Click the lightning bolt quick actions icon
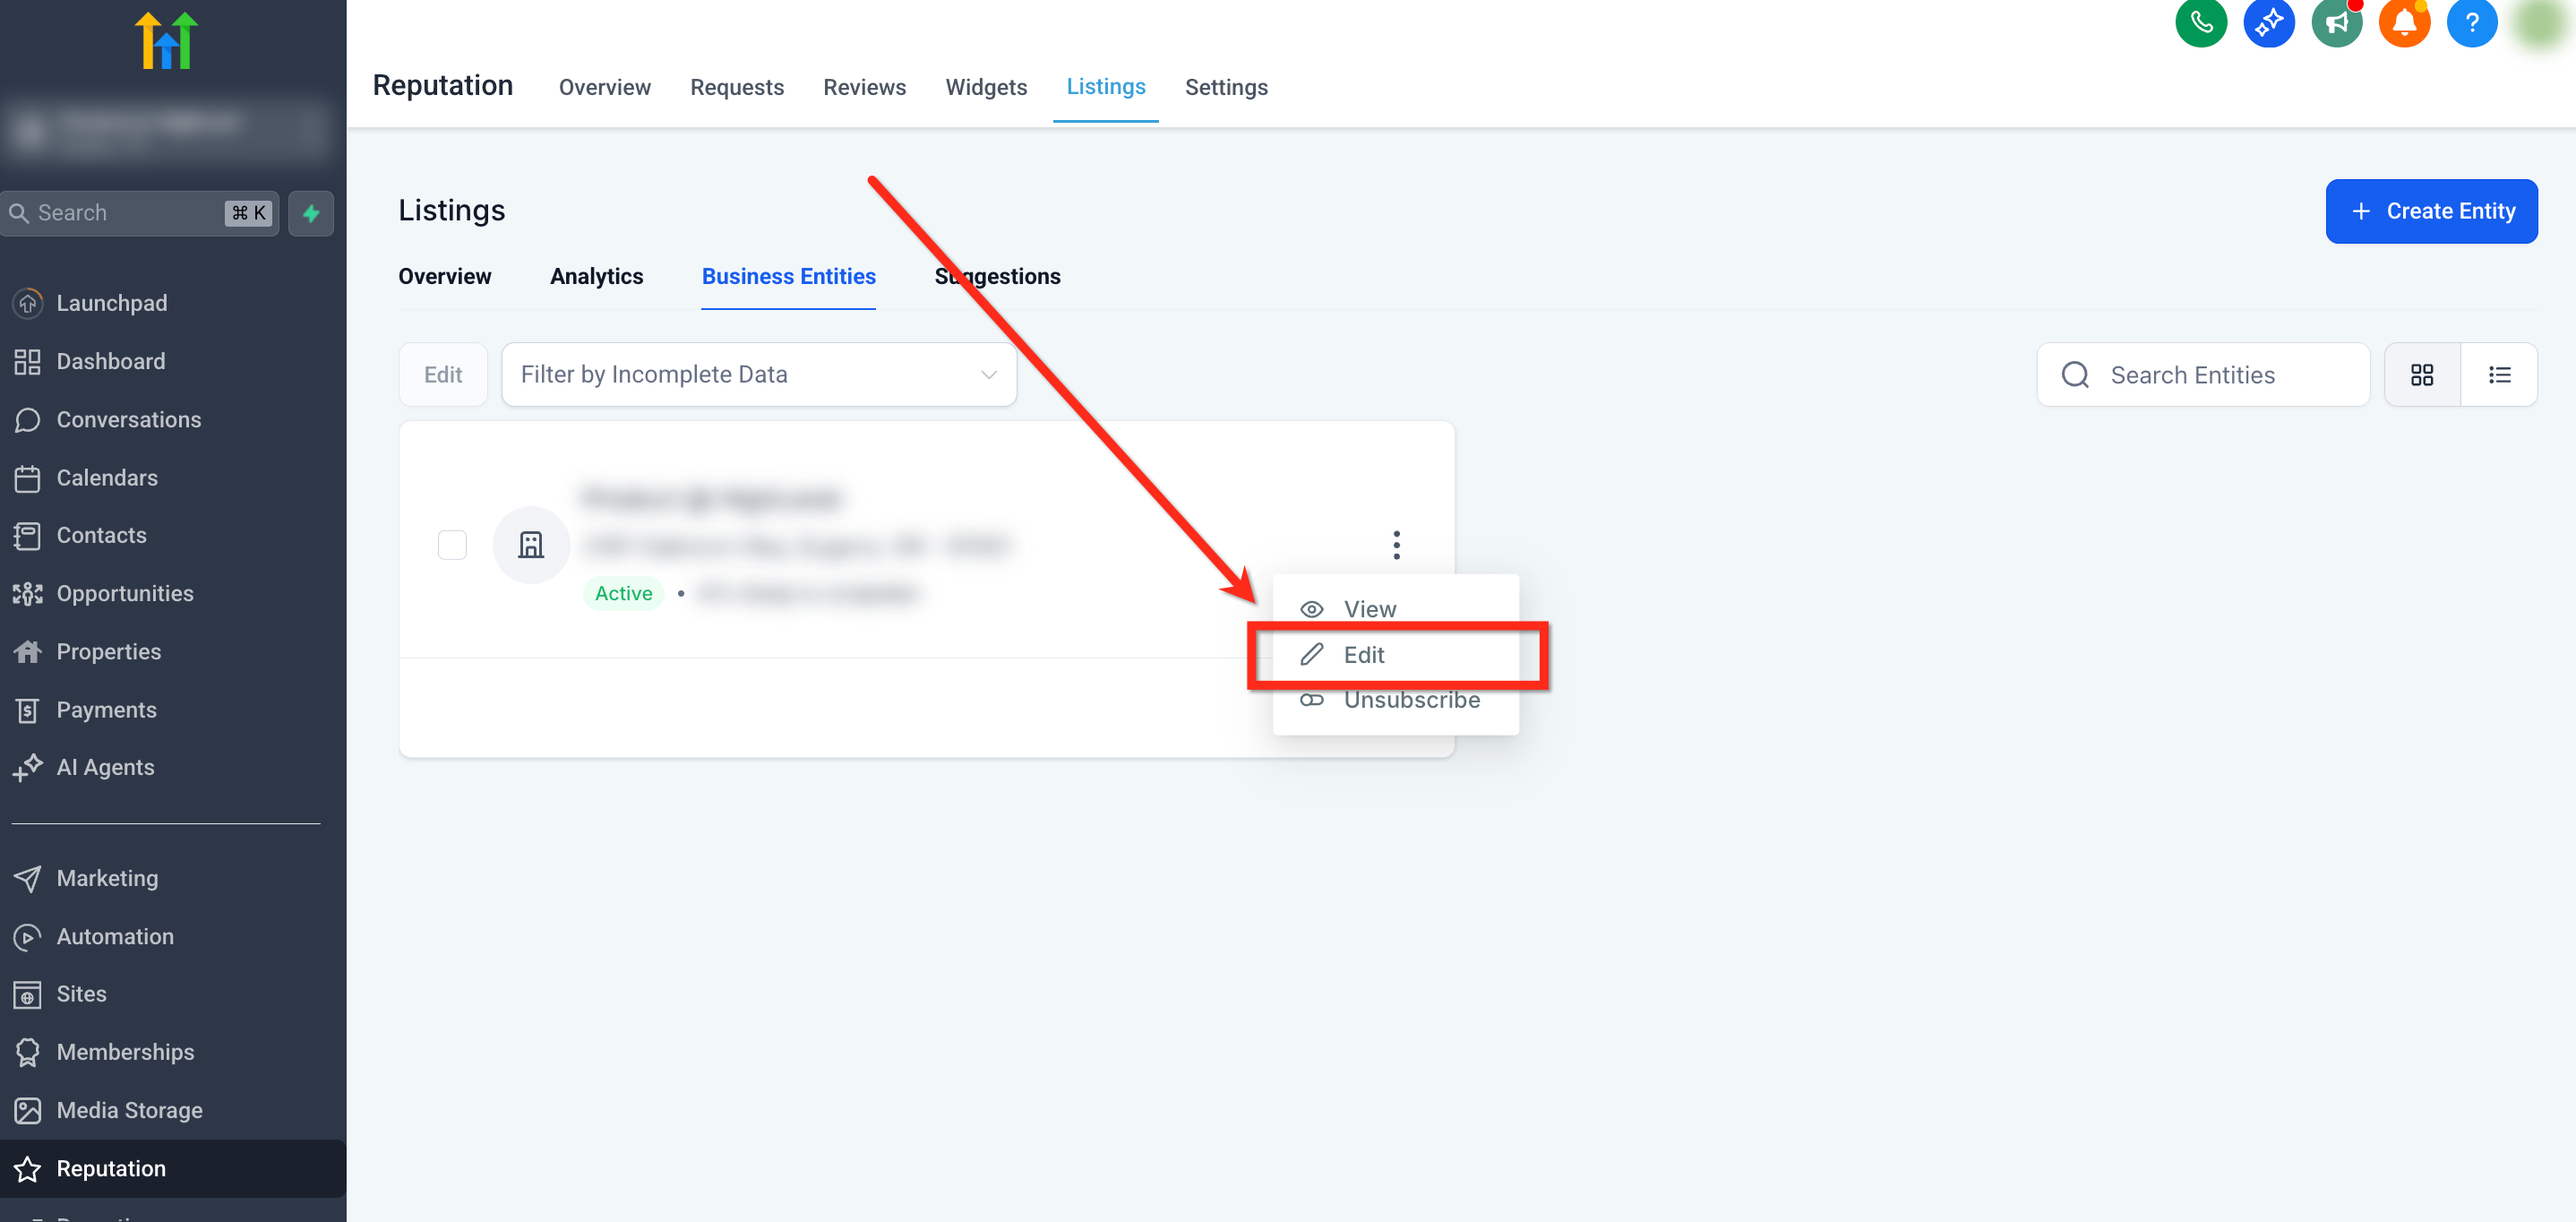 pos(311,213)
